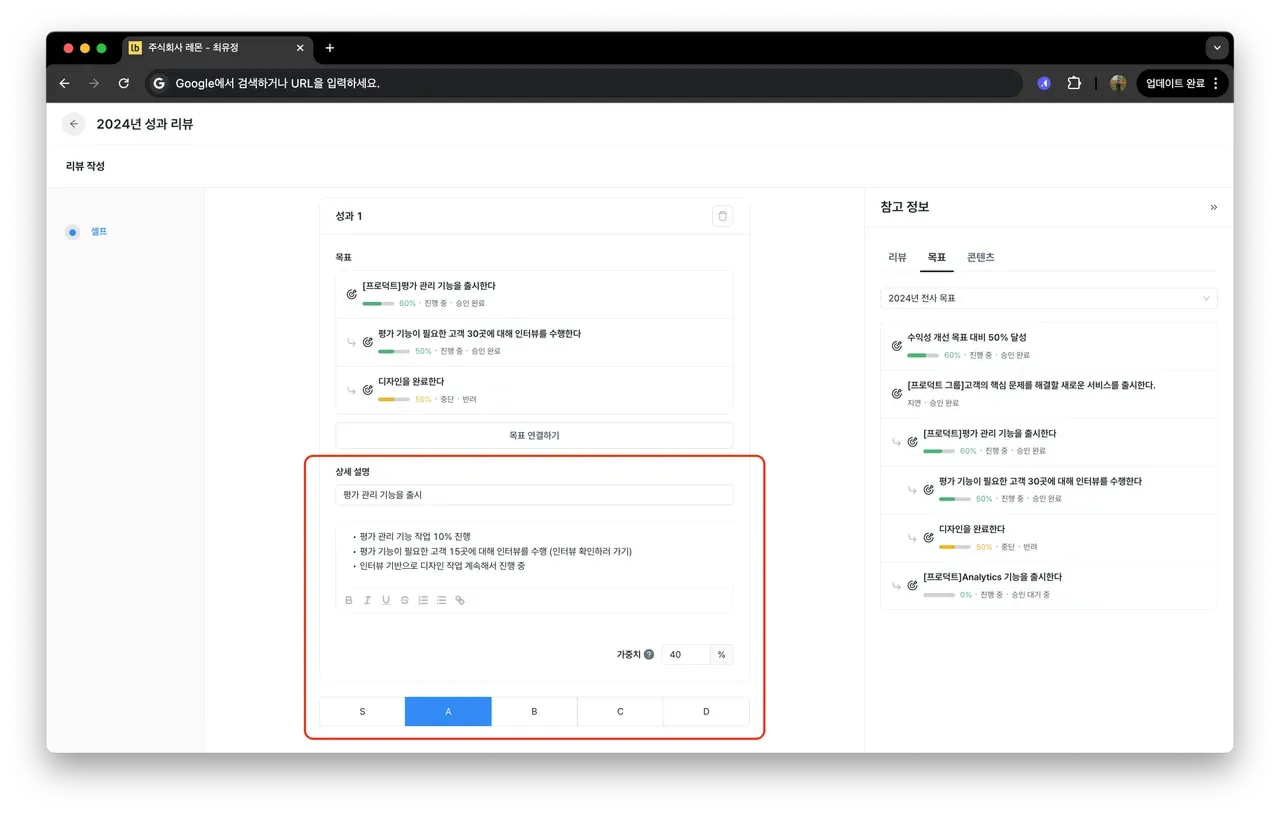This screenshot has height=814, width=1280.
Task: Select grade B
Action: (534, 711)
